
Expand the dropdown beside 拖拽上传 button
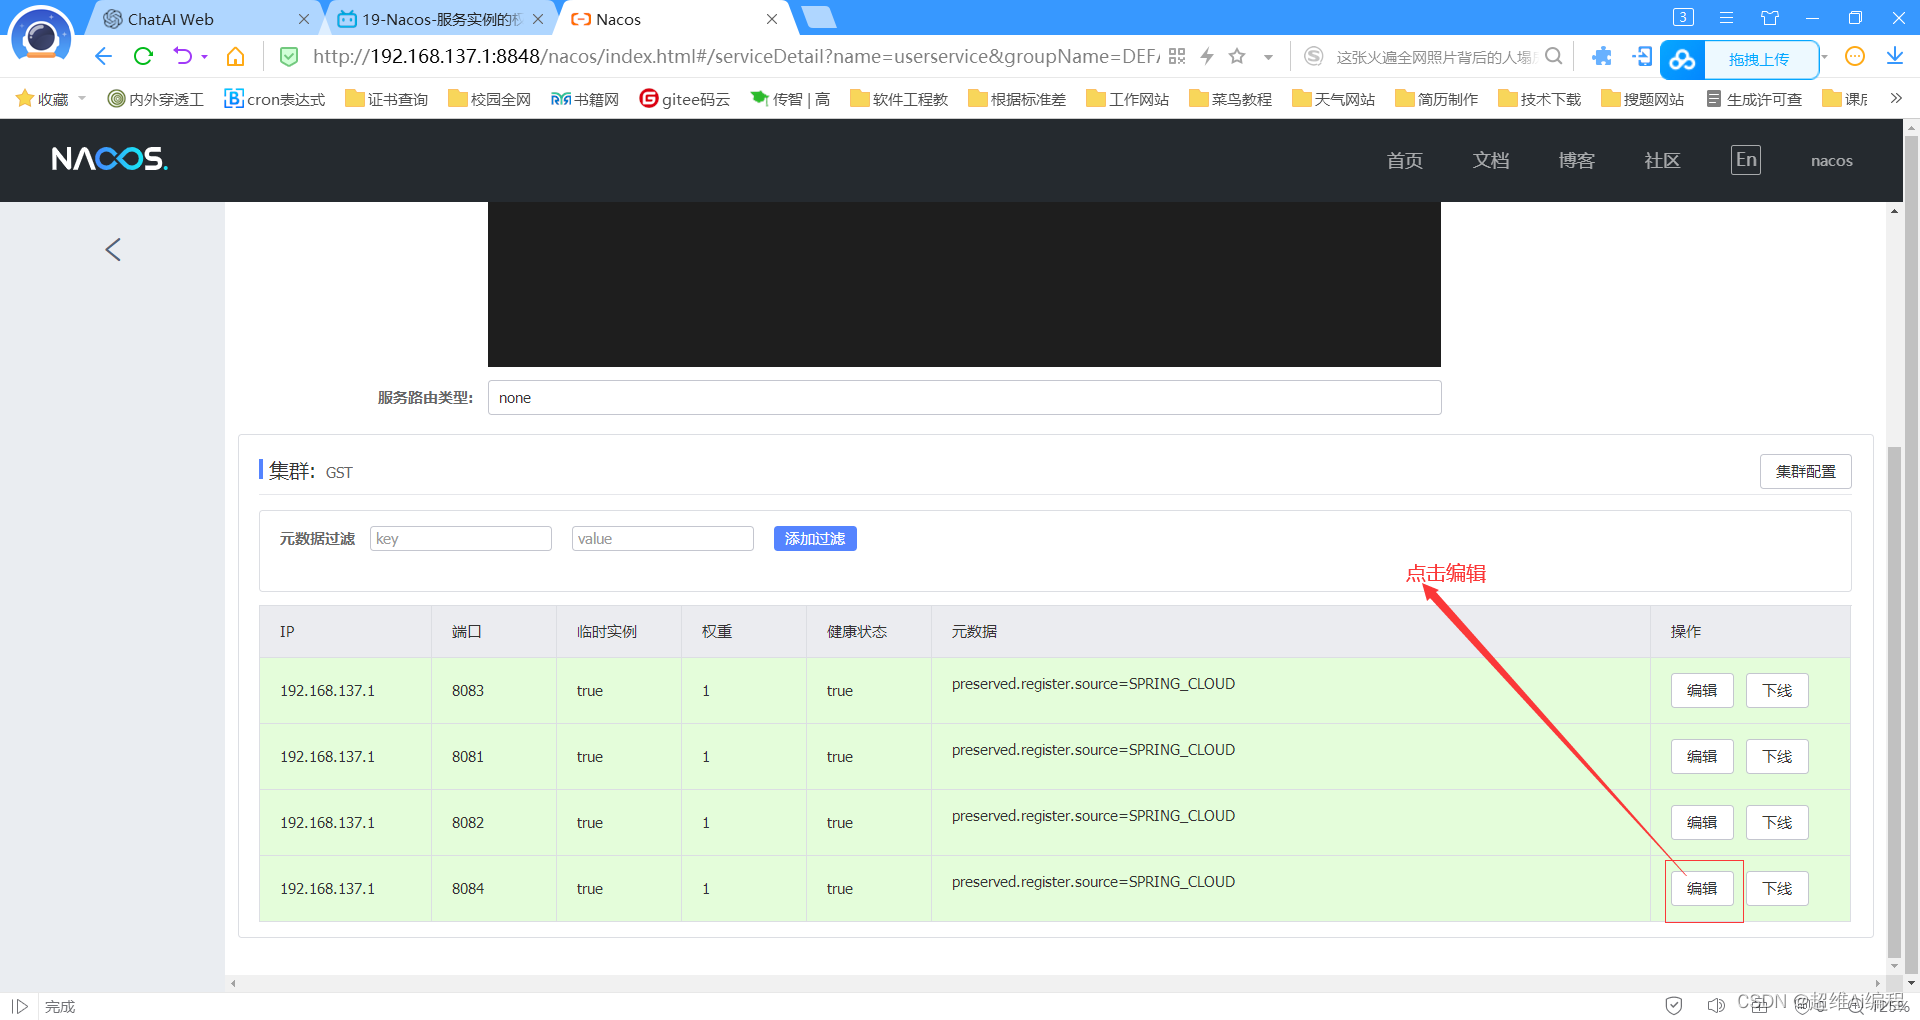point(1825,57)
